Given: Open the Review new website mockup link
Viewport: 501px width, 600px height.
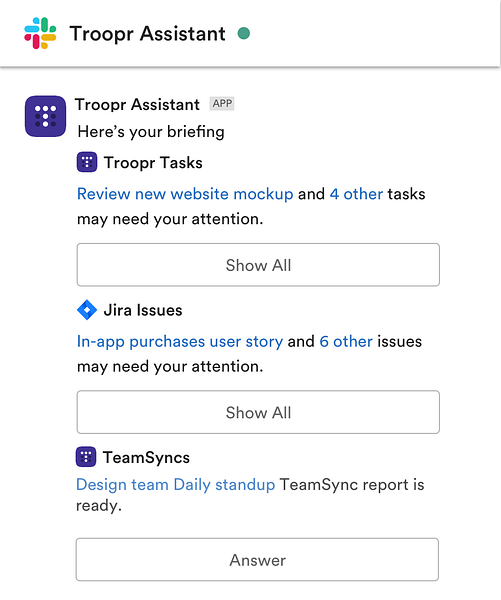Looking at the screenshot, I should (185, 194).
